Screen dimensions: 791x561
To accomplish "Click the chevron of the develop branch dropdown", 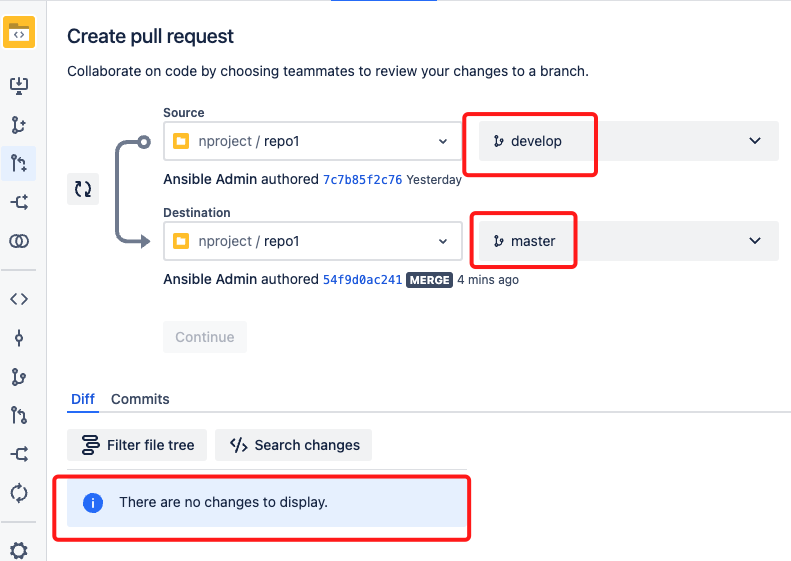I will (x=755, y=141).
